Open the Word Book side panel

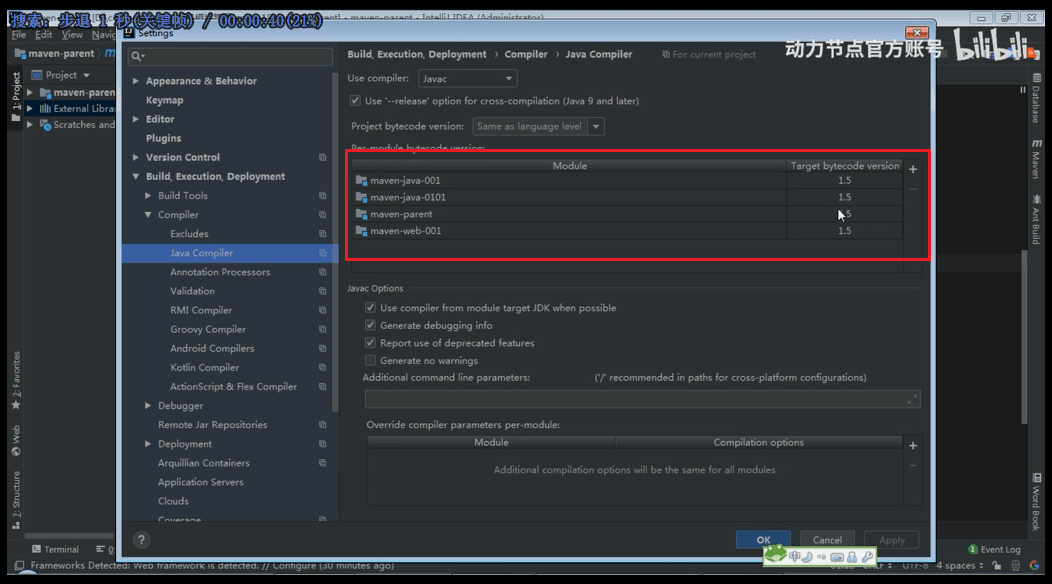point(1037,502)
